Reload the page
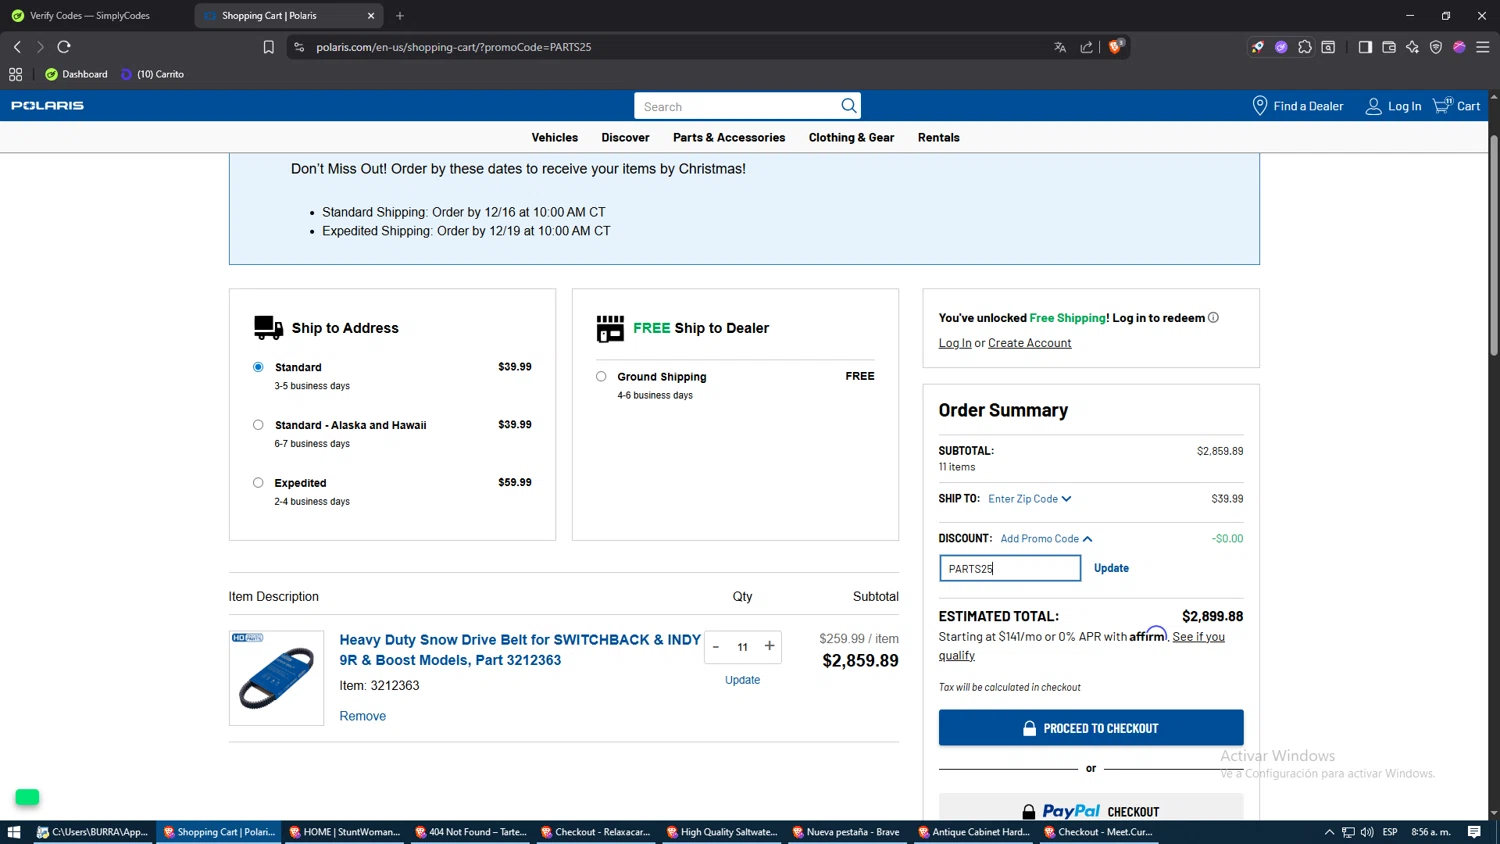1500x844 pixels. [x=64, y=47]
